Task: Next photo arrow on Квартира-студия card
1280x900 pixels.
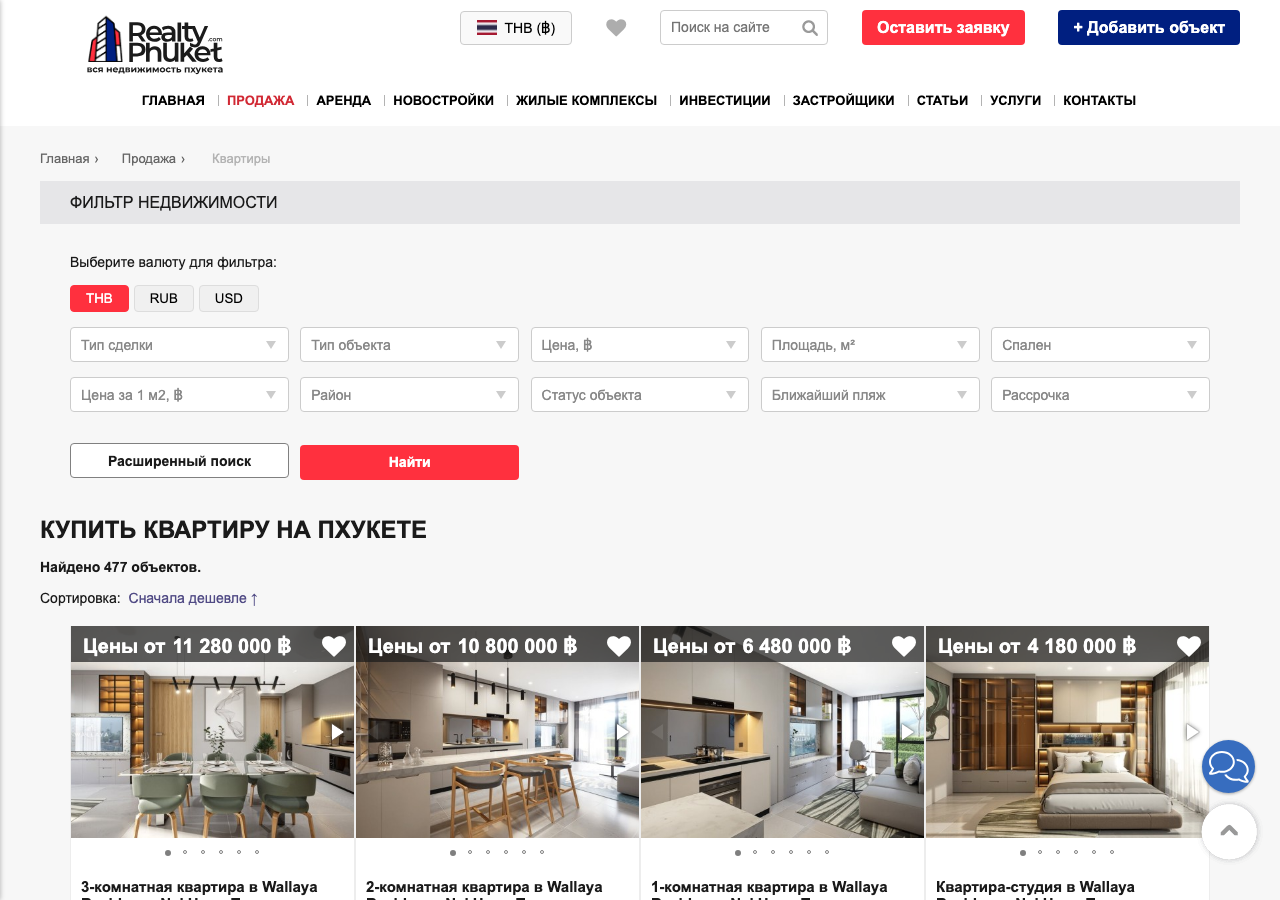Action: tap(1192, 732)
